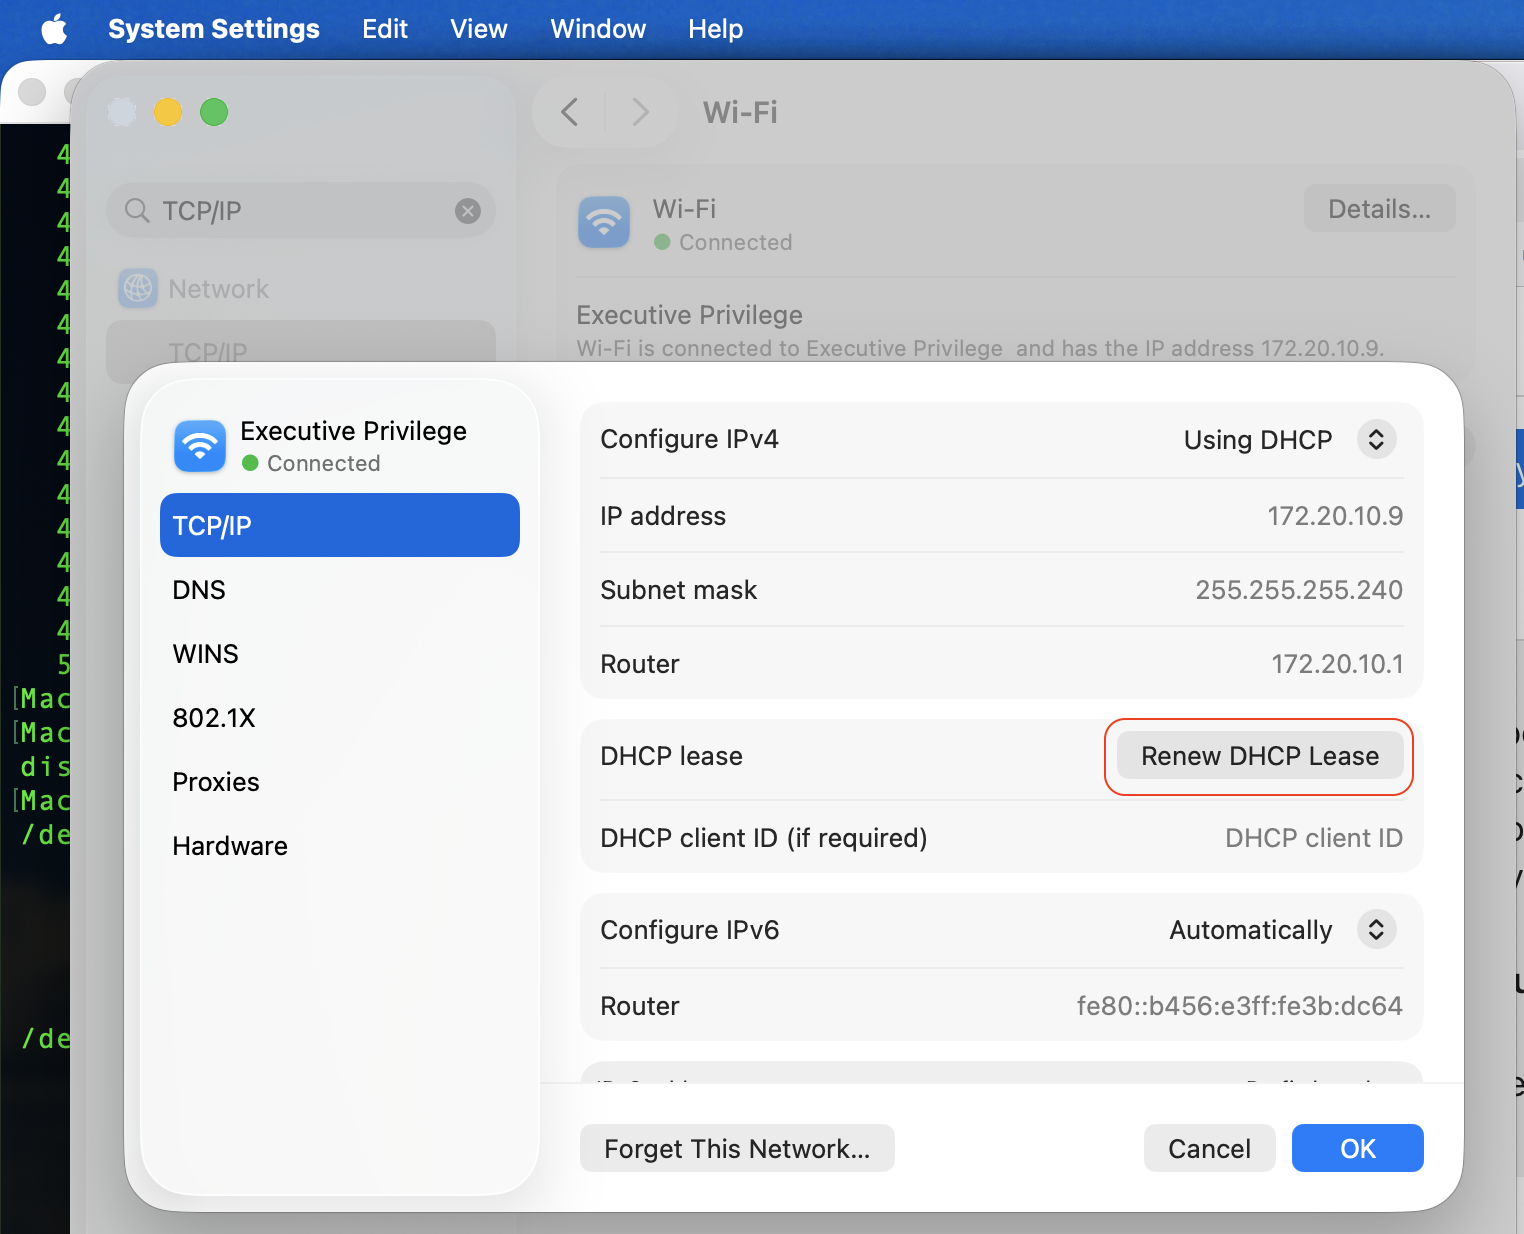Open the Apple menu
The image size is (1524, 1234).
tap(54, 29)
